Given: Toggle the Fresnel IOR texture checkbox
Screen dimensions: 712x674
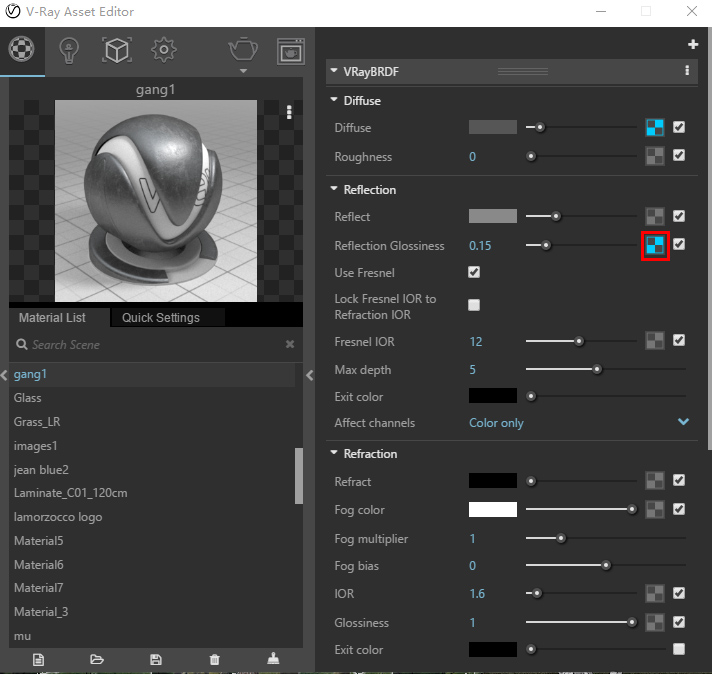Looking at the screenshot, I should 678,340.
